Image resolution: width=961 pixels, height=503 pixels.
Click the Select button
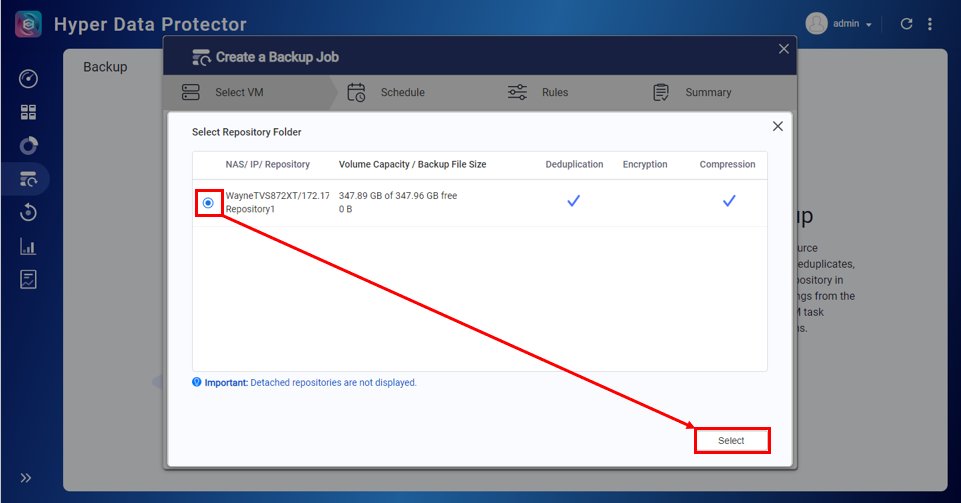[x=731, y=441]
